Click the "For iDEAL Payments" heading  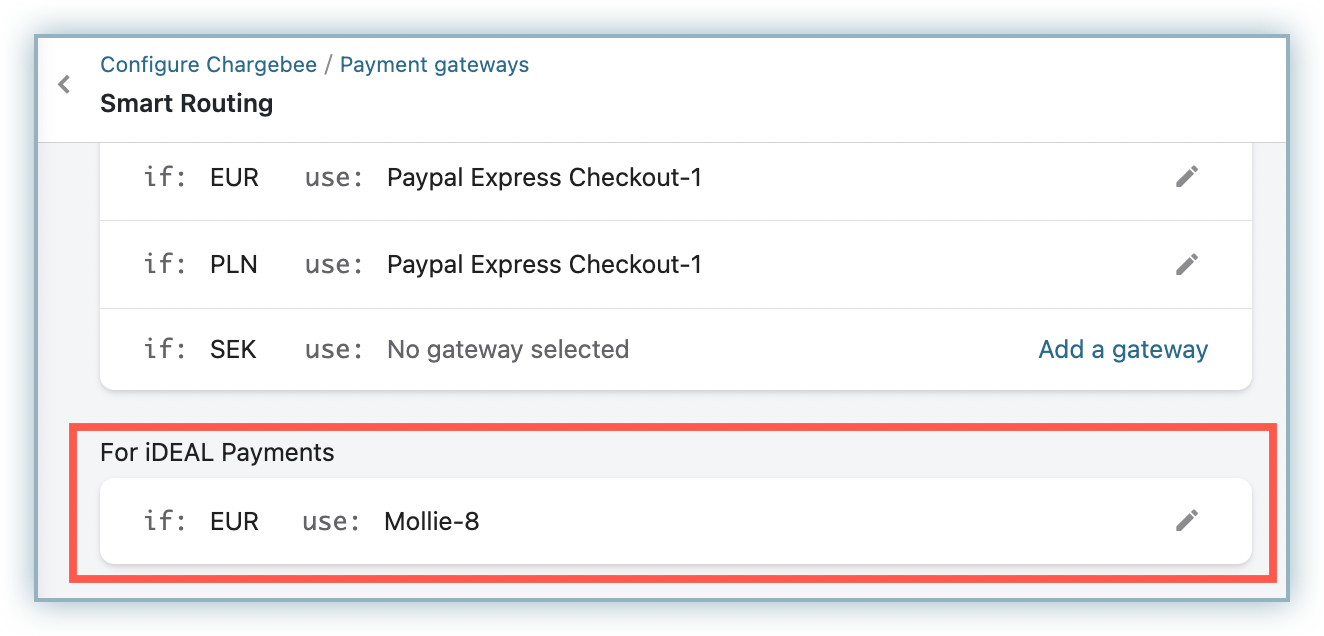217,452
